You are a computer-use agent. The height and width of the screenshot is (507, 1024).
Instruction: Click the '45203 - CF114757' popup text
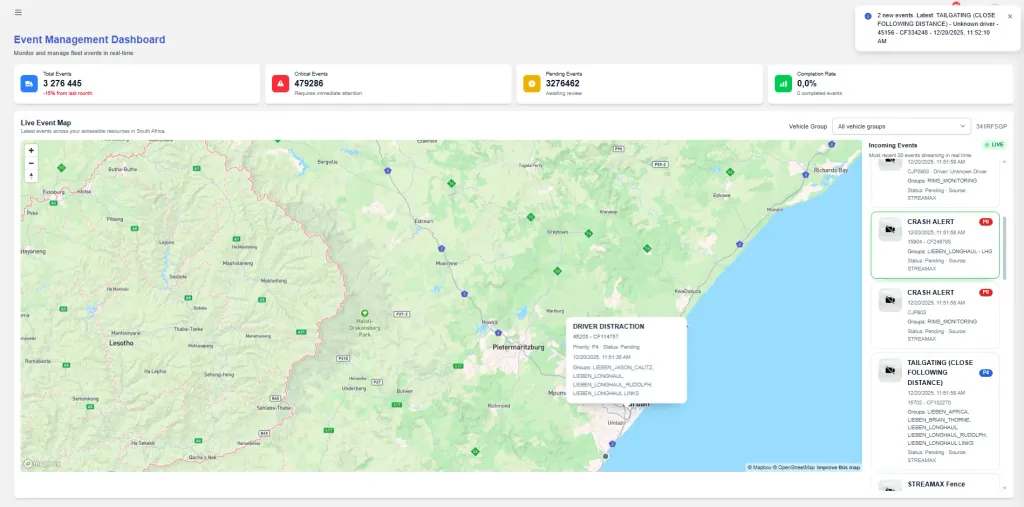point(596,336)
